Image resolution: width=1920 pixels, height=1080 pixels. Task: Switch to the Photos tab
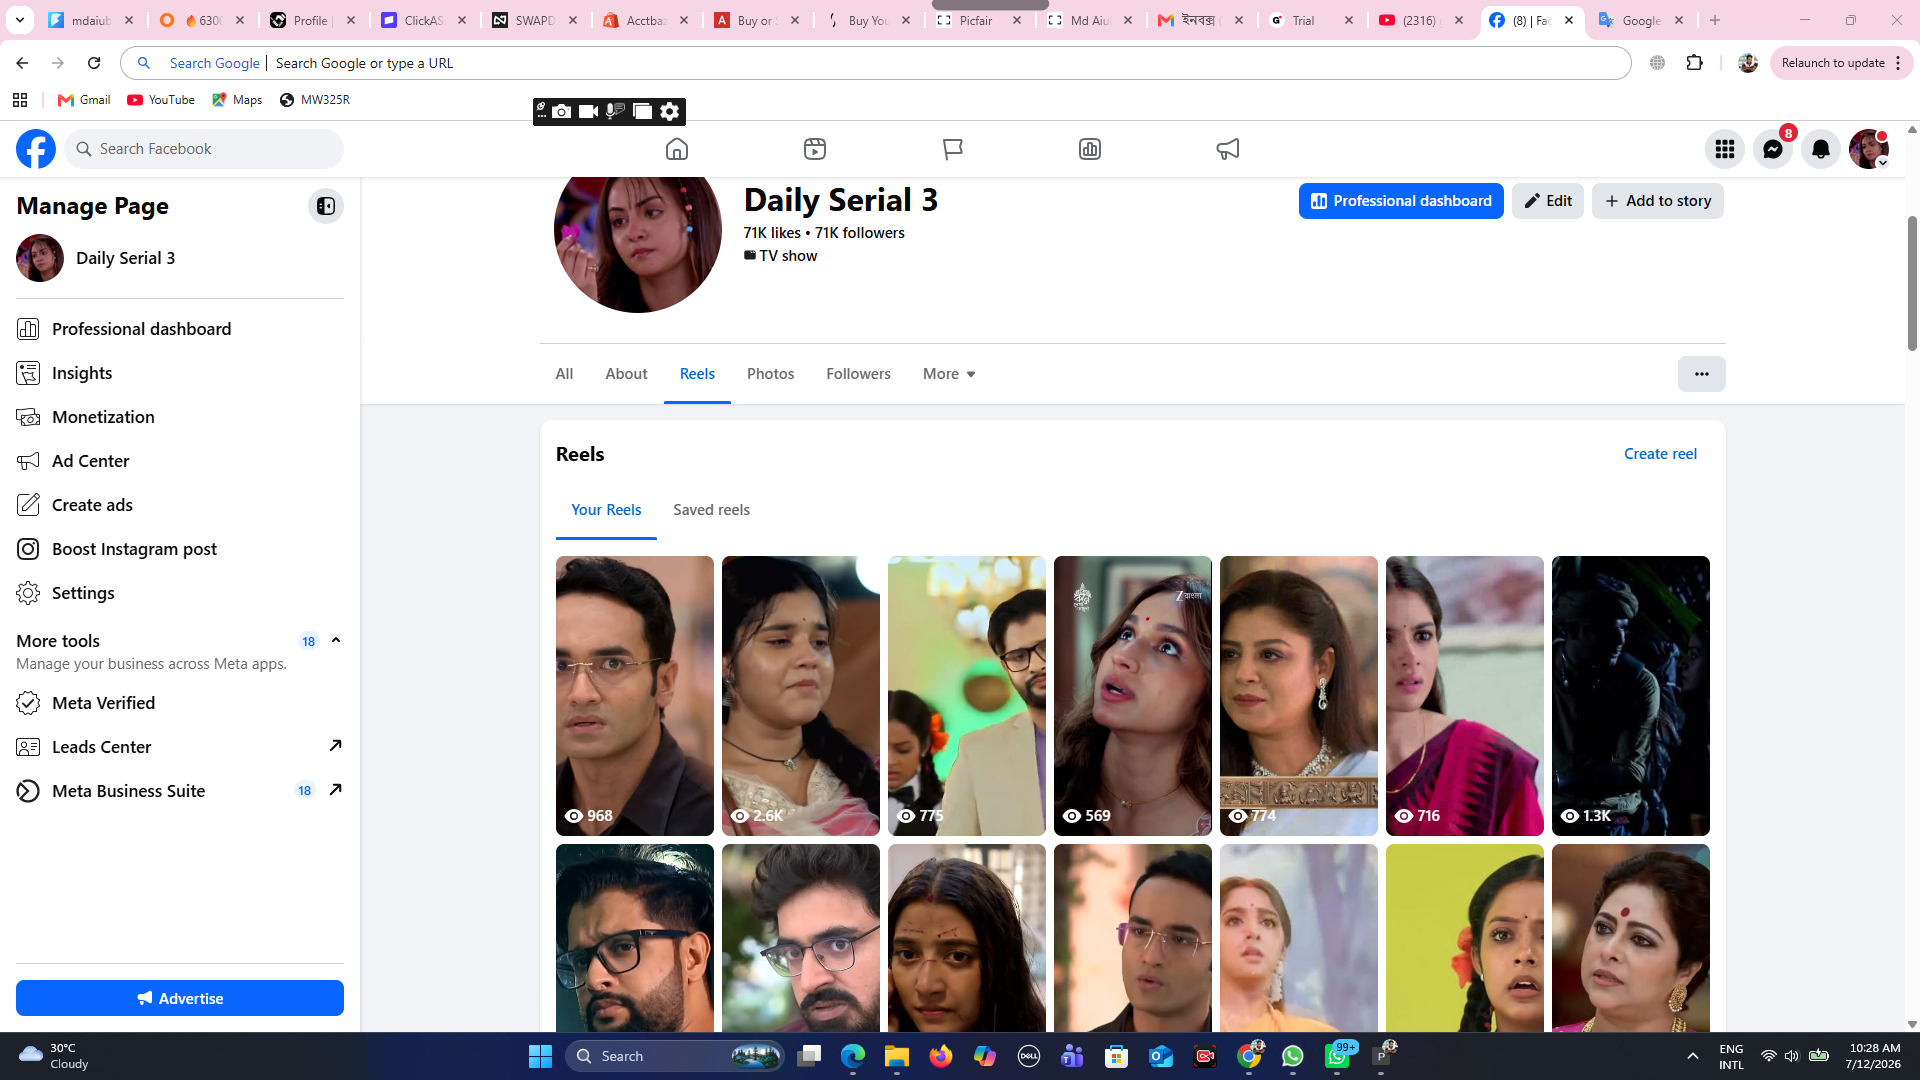coord(770,374)
